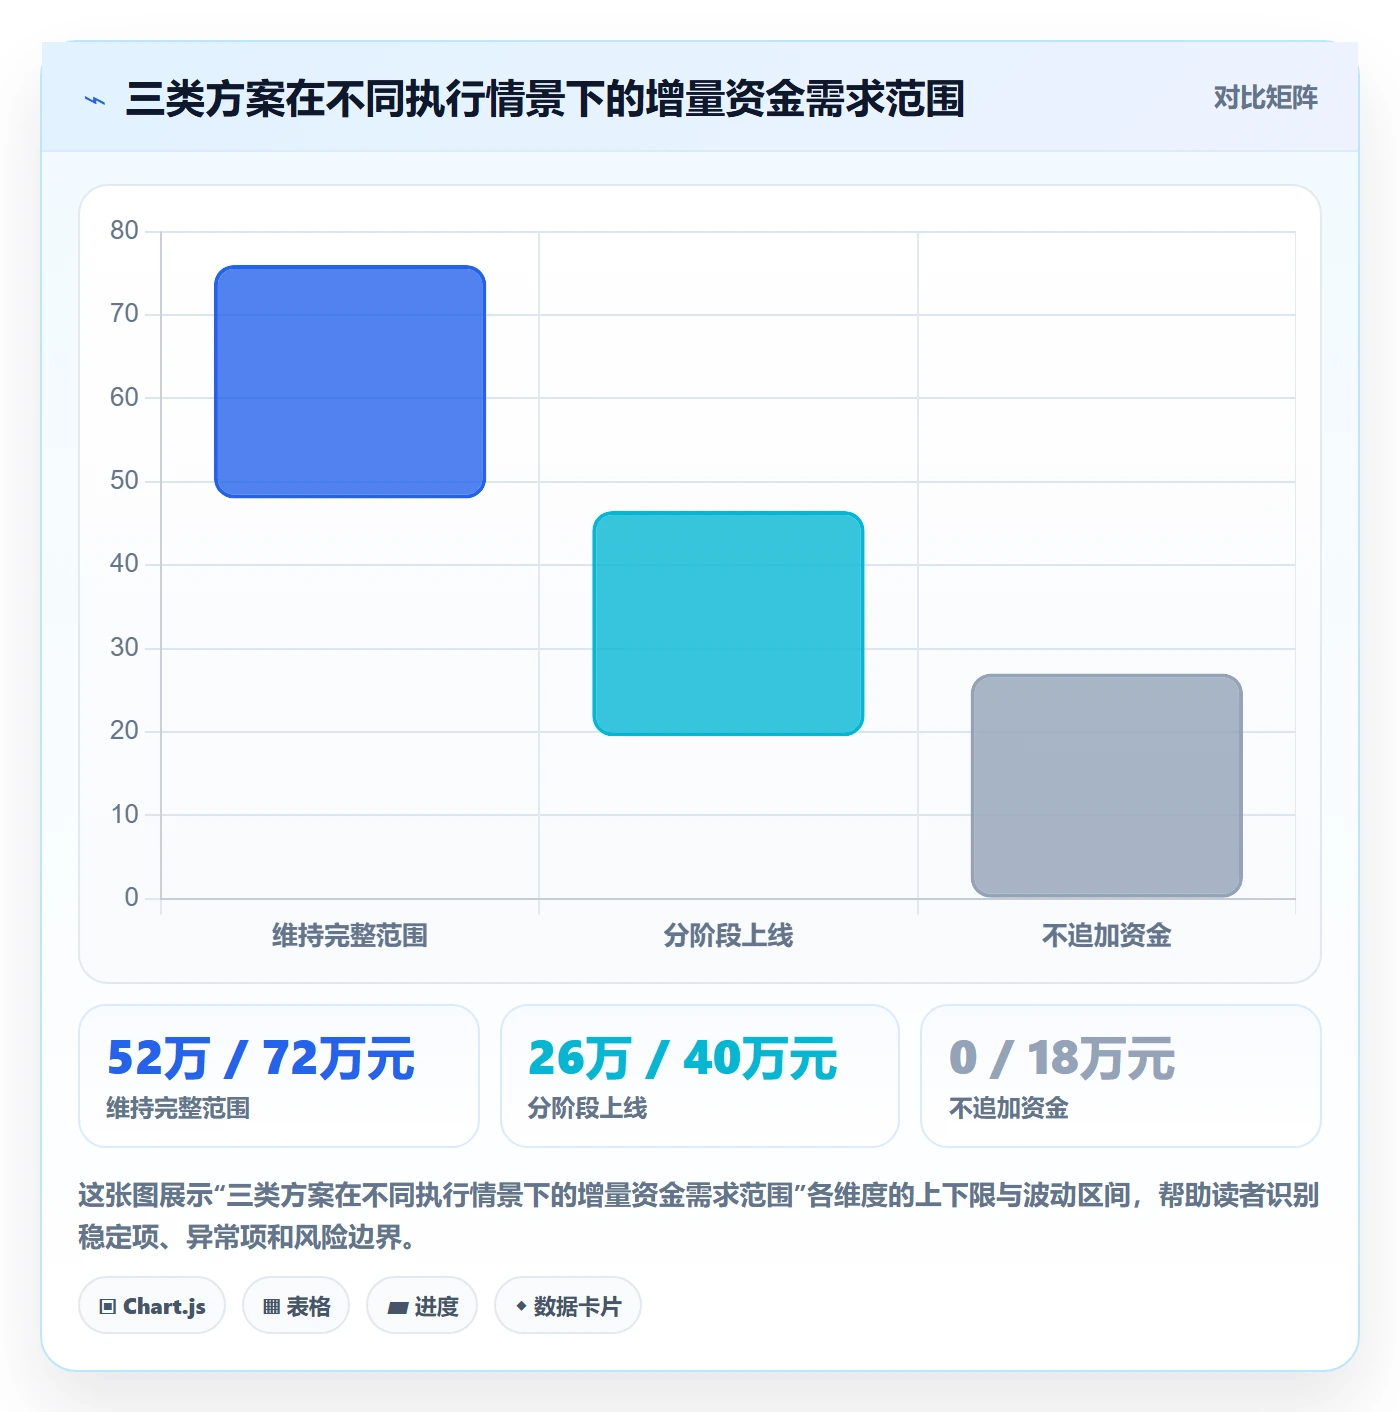Select the 26万 / 40万元 data card
Image resolution: width=1400 pixels, height=1412 pixels.
point(700,1076)
